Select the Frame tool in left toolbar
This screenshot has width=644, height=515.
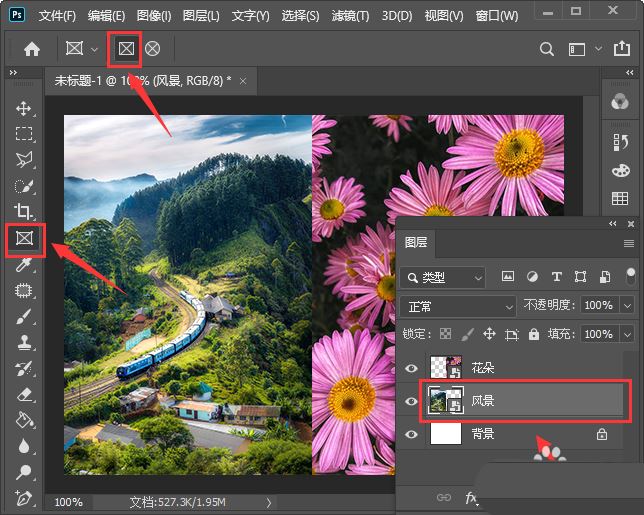pos(24,238)
